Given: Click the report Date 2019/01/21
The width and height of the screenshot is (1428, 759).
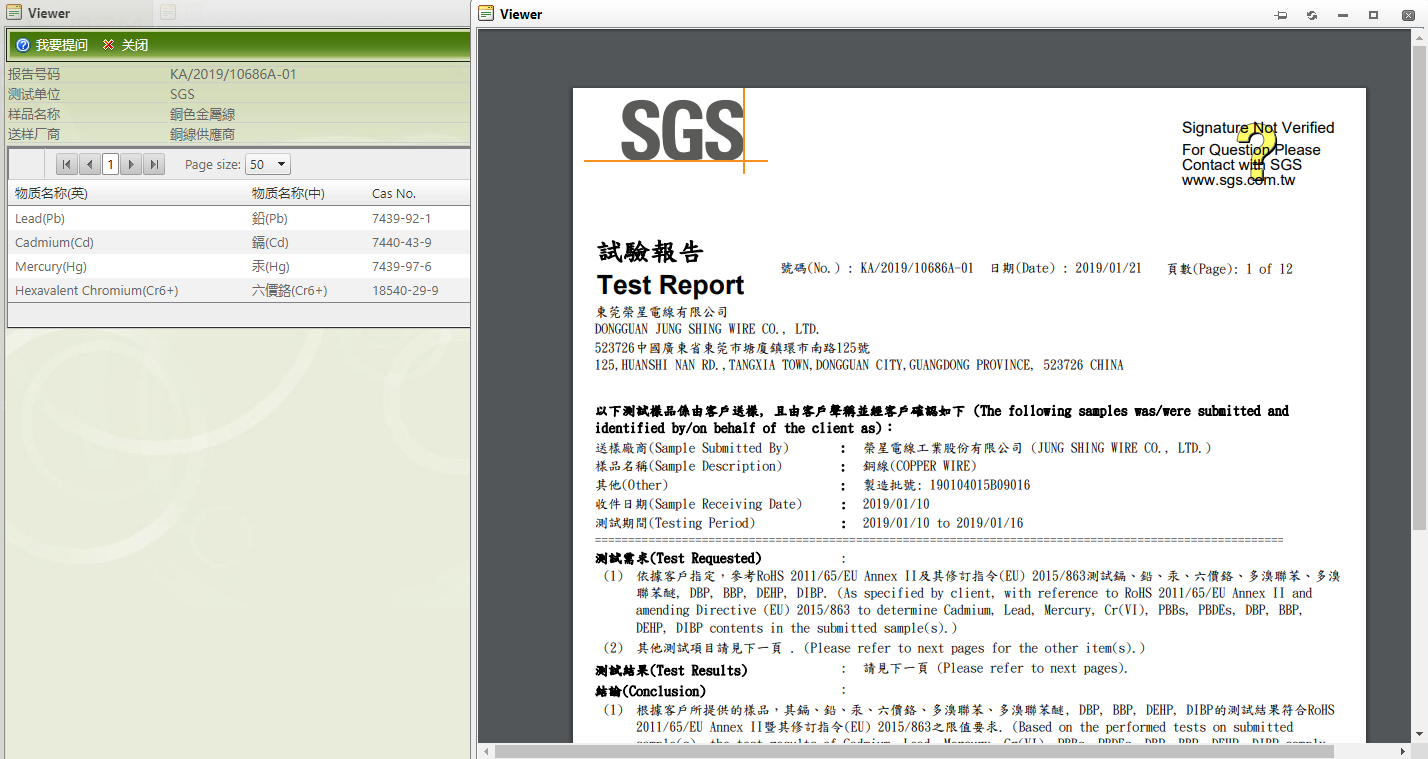Looking at the screenshot, I should [1108, 268].
